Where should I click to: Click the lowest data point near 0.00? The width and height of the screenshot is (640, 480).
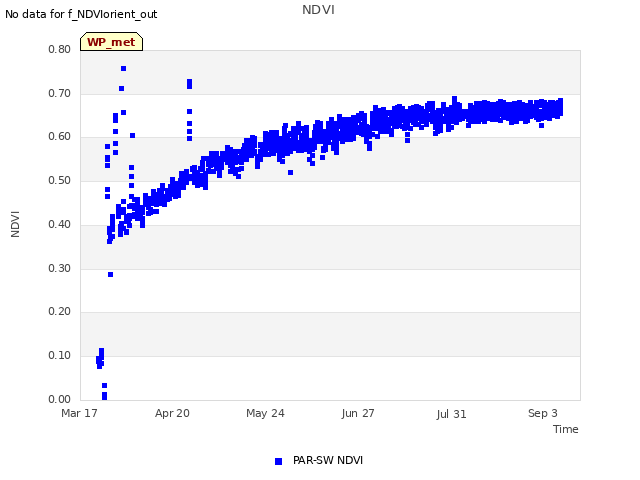(x=104, y=396)
